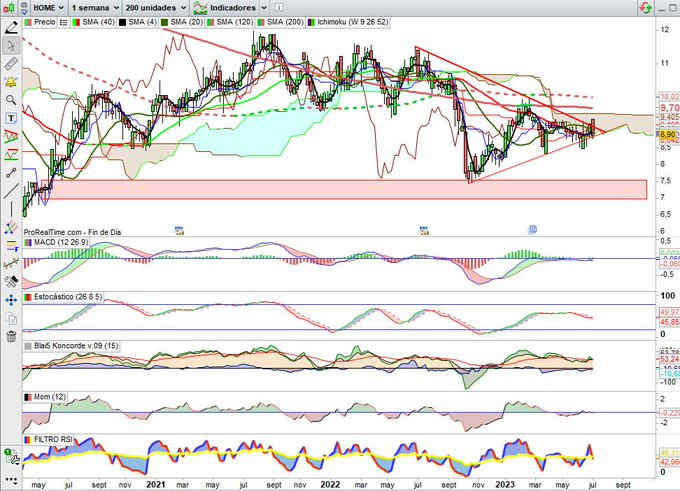Open the FILTRO RSI panel label

coord(49,439)
